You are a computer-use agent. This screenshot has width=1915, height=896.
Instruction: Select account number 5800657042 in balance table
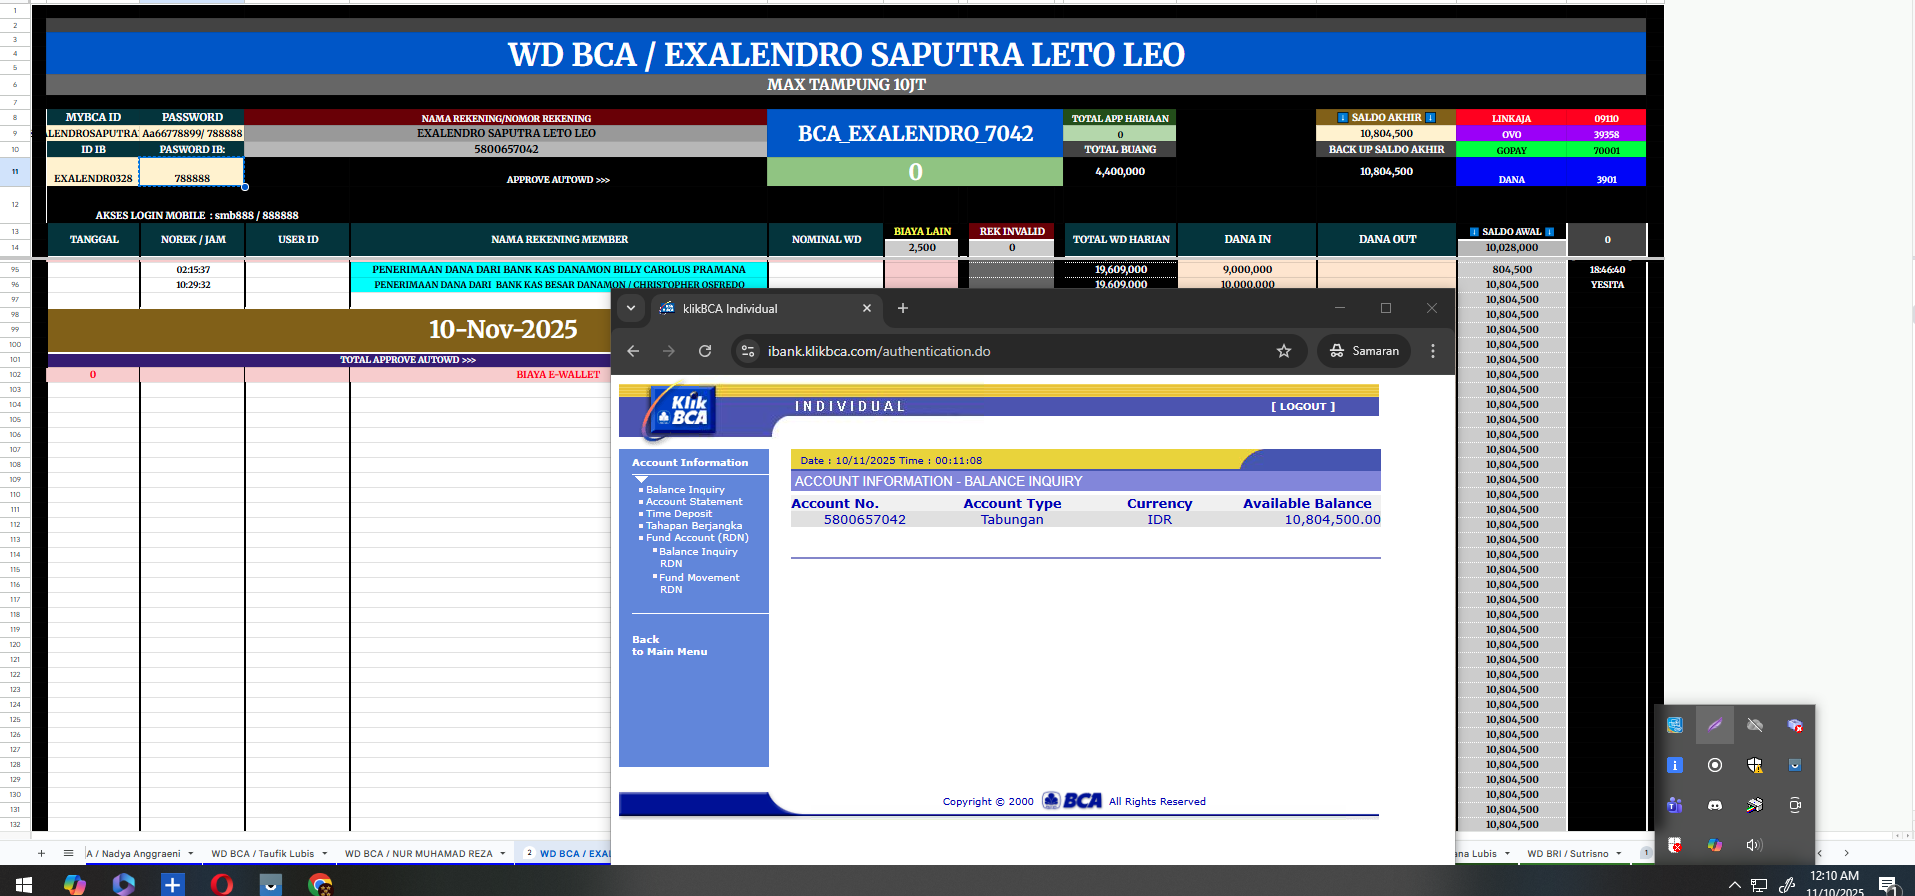tap(865, 520)
